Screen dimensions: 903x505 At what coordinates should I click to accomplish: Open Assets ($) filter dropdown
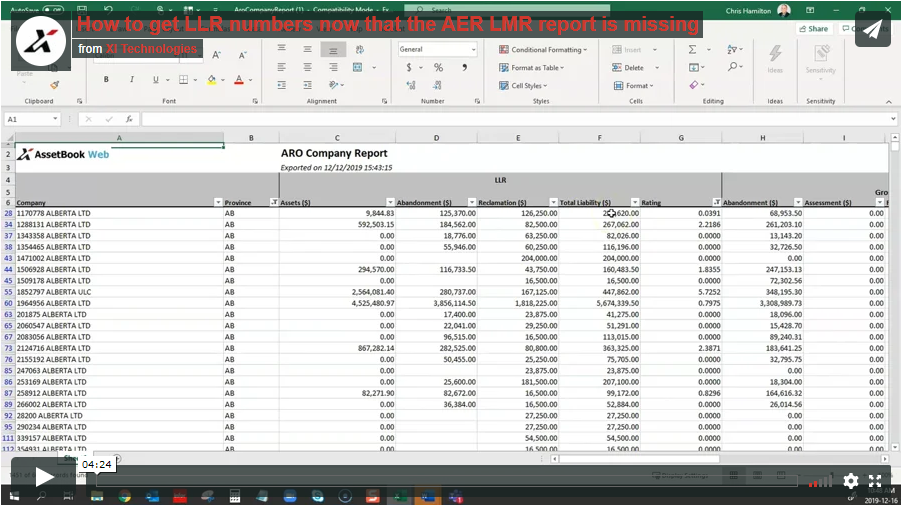click(x=390, y=203)
